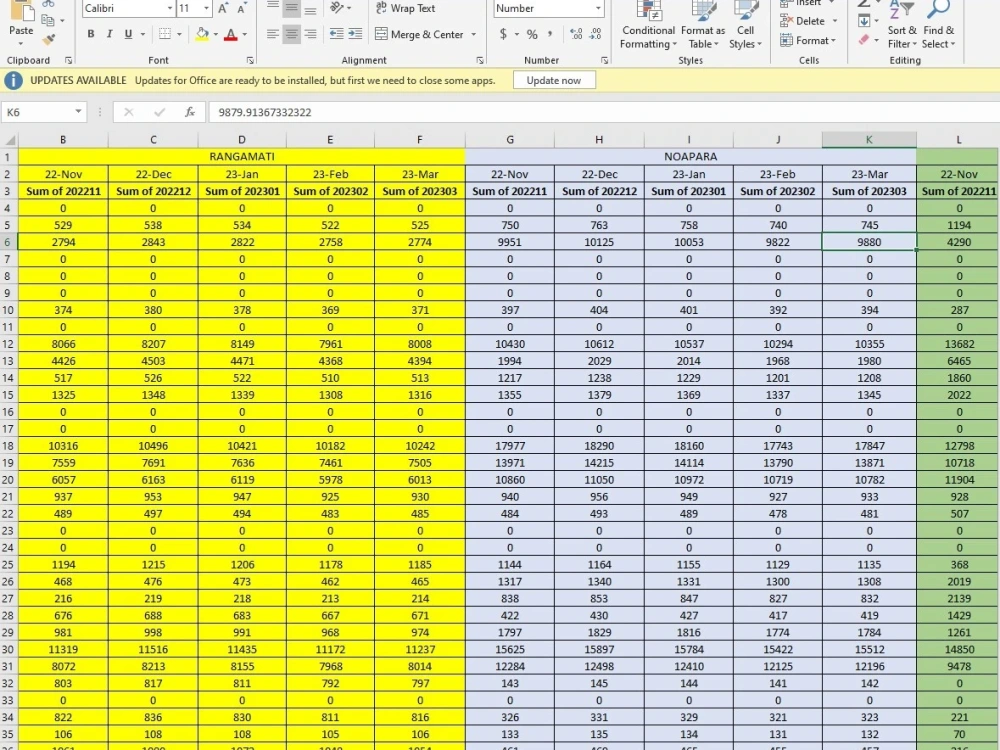
Task: Click the Orientation text angle icon
Action: [337, 8]
